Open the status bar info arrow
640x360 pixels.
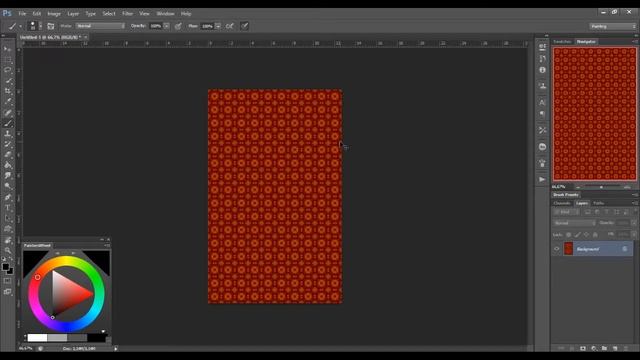click(x=116, y=349)
